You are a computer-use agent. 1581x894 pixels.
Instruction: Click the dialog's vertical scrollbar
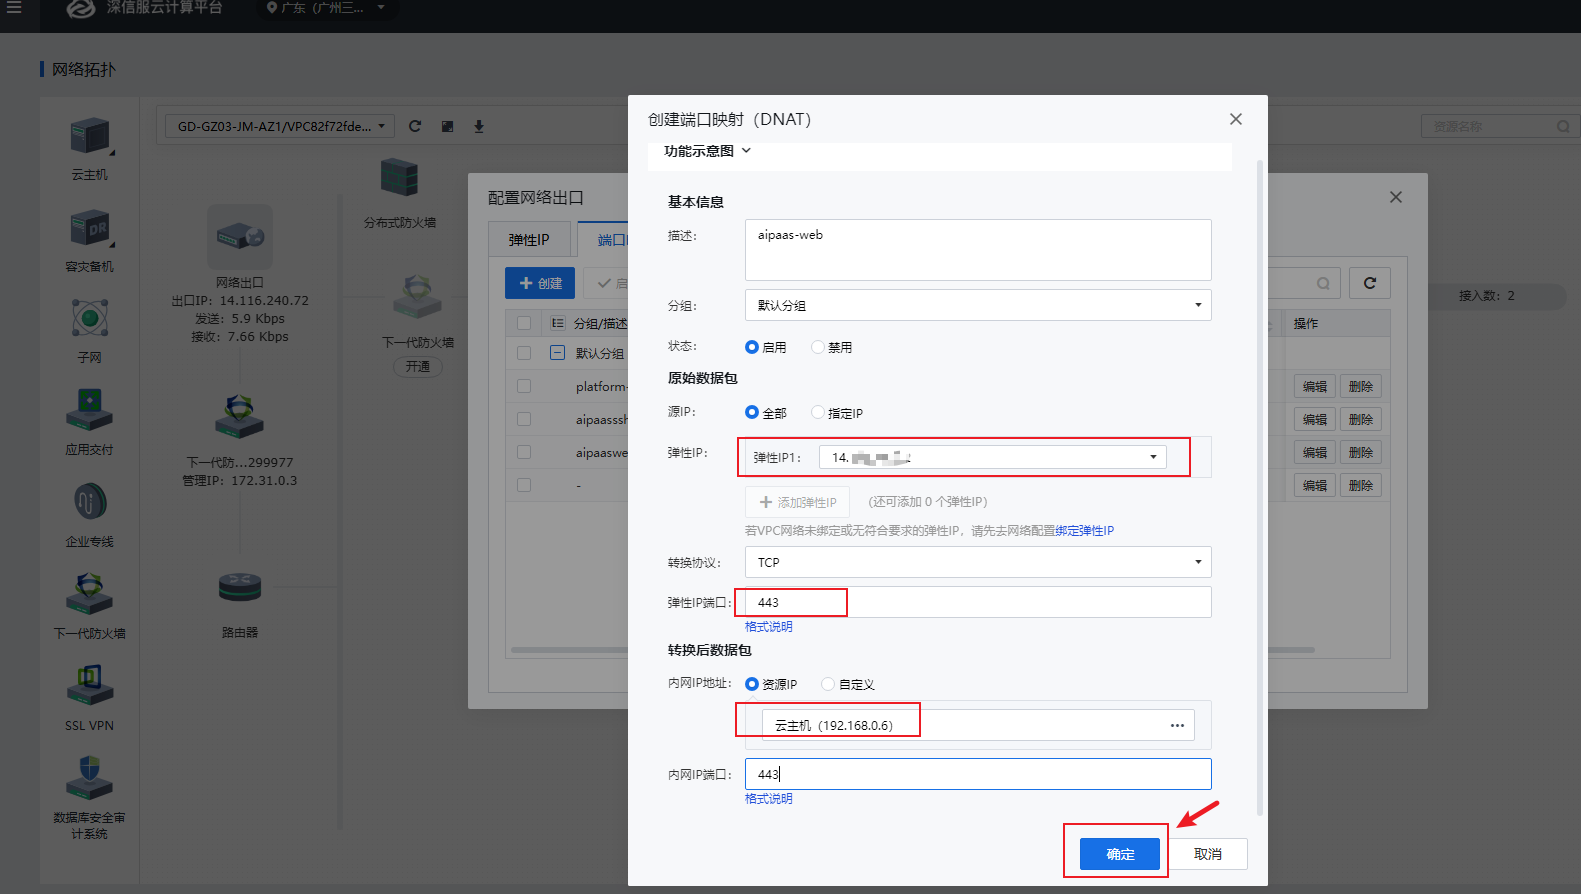click(1260, 480)
